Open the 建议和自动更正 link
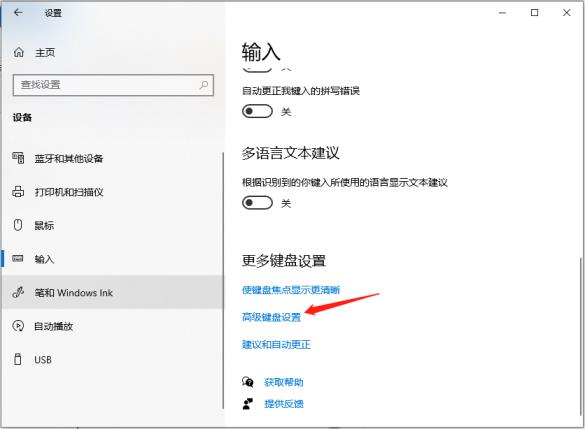Viewport: 585px width, 429px height. pyautogui.click(x=276, y=344)
